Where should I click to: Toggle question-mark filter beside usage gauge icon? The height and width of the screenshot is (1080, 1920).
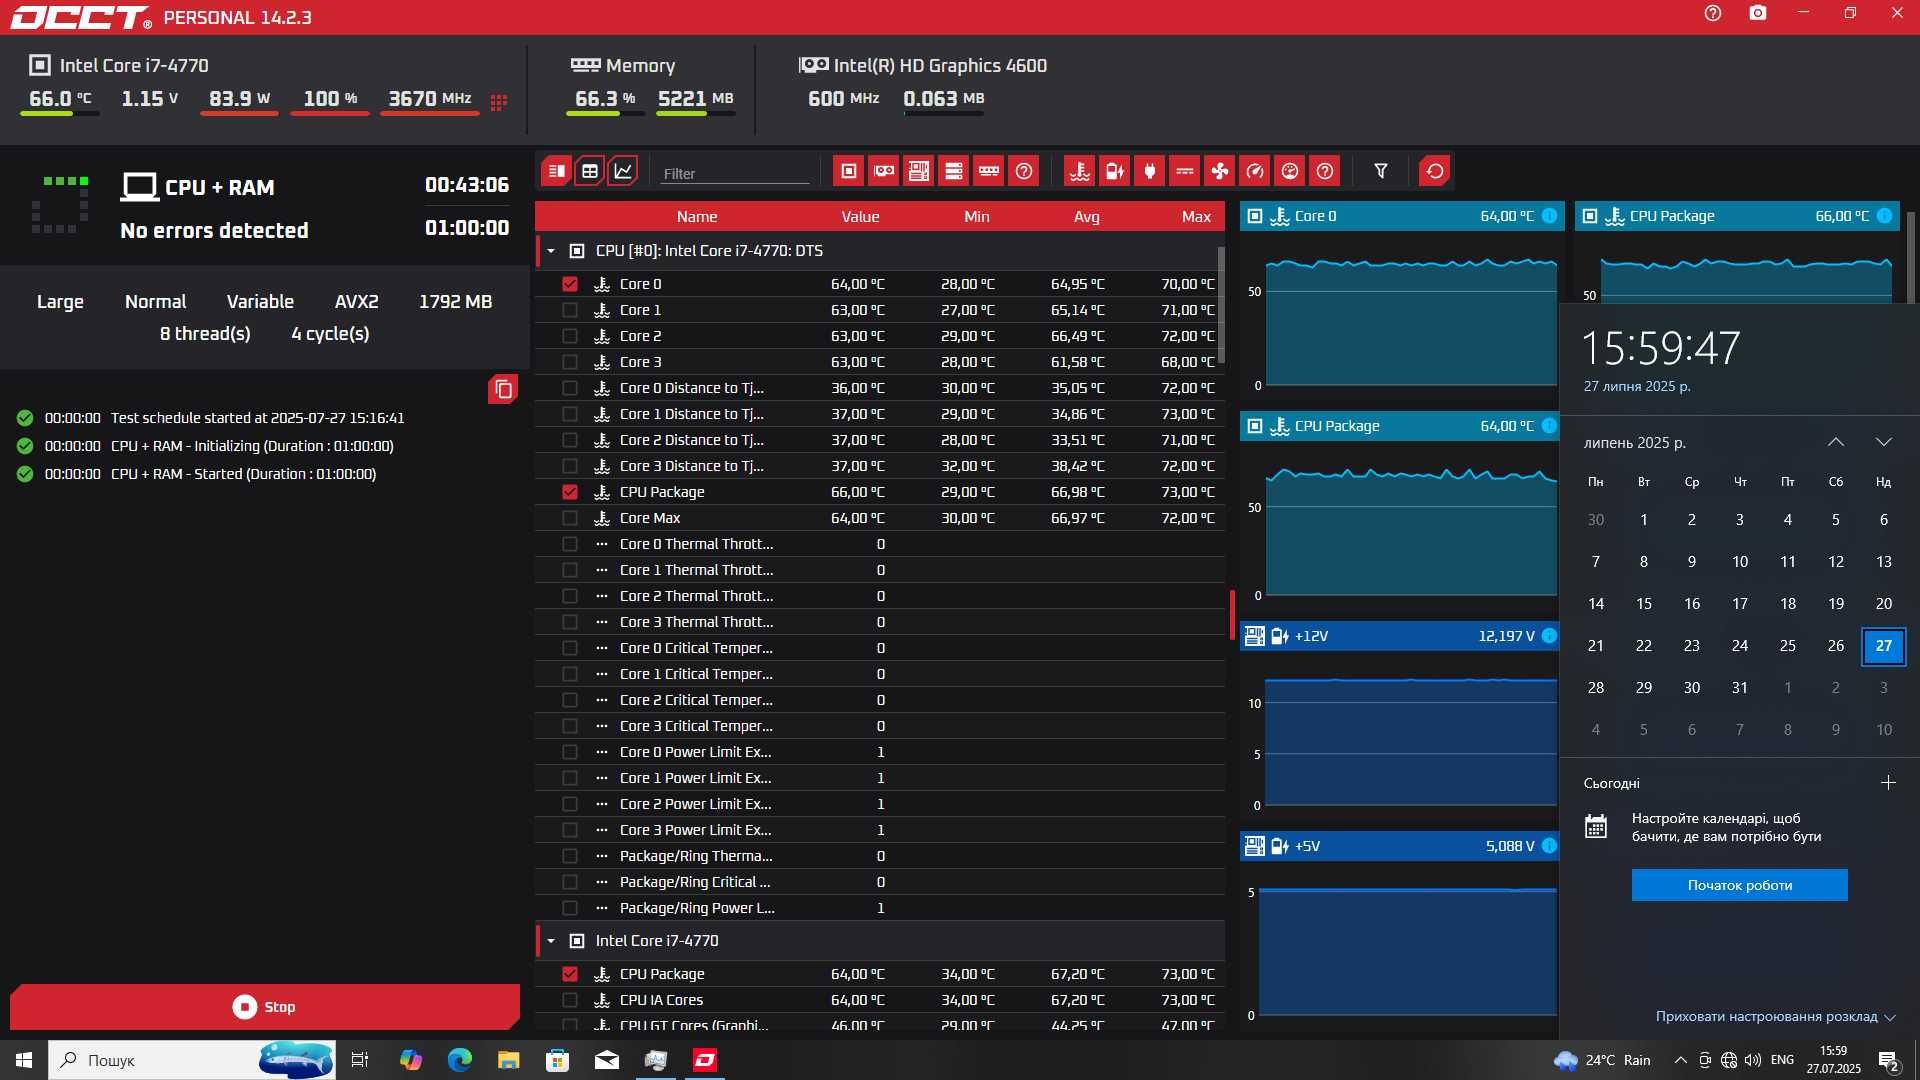[1325, 171]
